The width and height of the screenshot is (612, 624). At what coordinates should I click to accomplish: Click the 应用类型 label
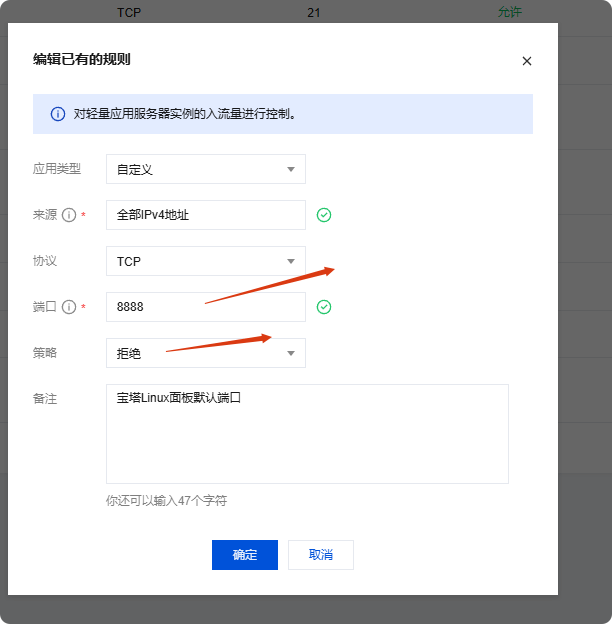coord(57,169)
